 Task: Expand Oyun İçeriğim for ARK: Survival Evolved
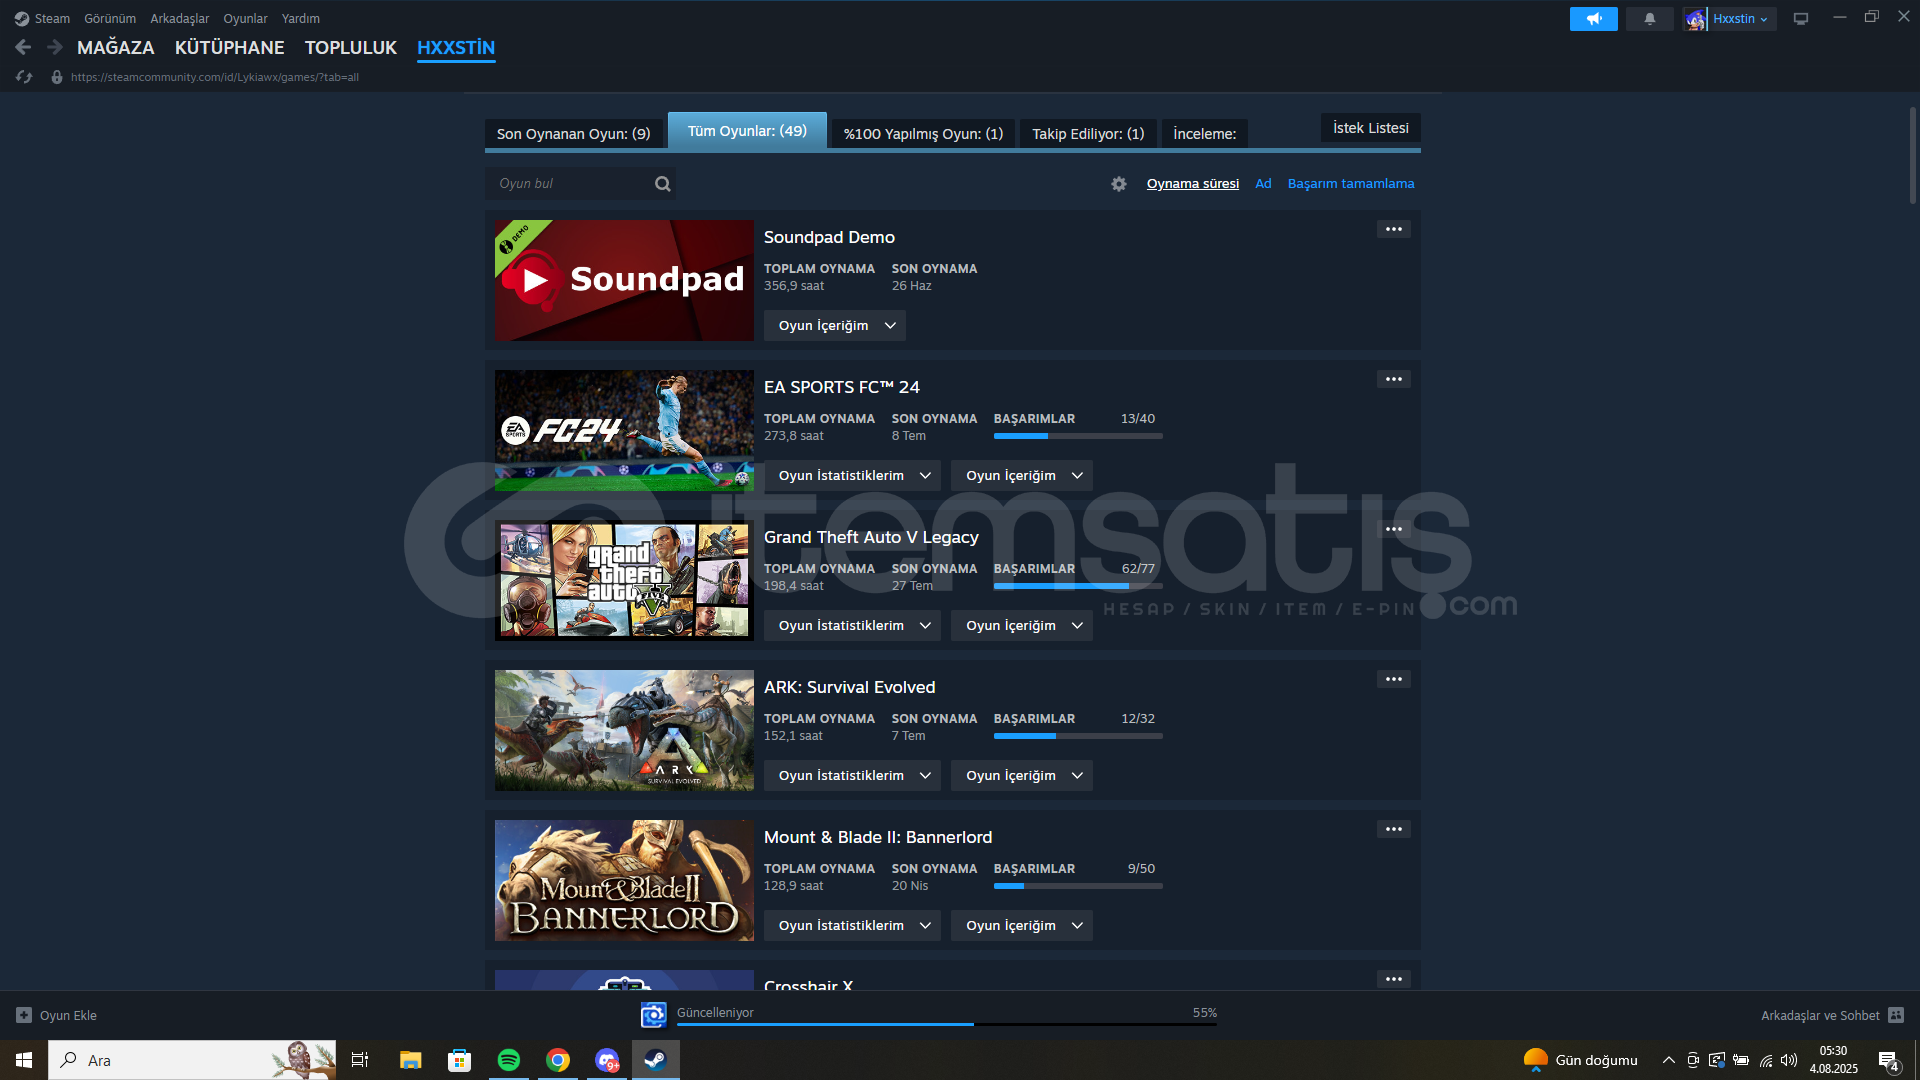pyautogui.click(x=1022, y=776)
